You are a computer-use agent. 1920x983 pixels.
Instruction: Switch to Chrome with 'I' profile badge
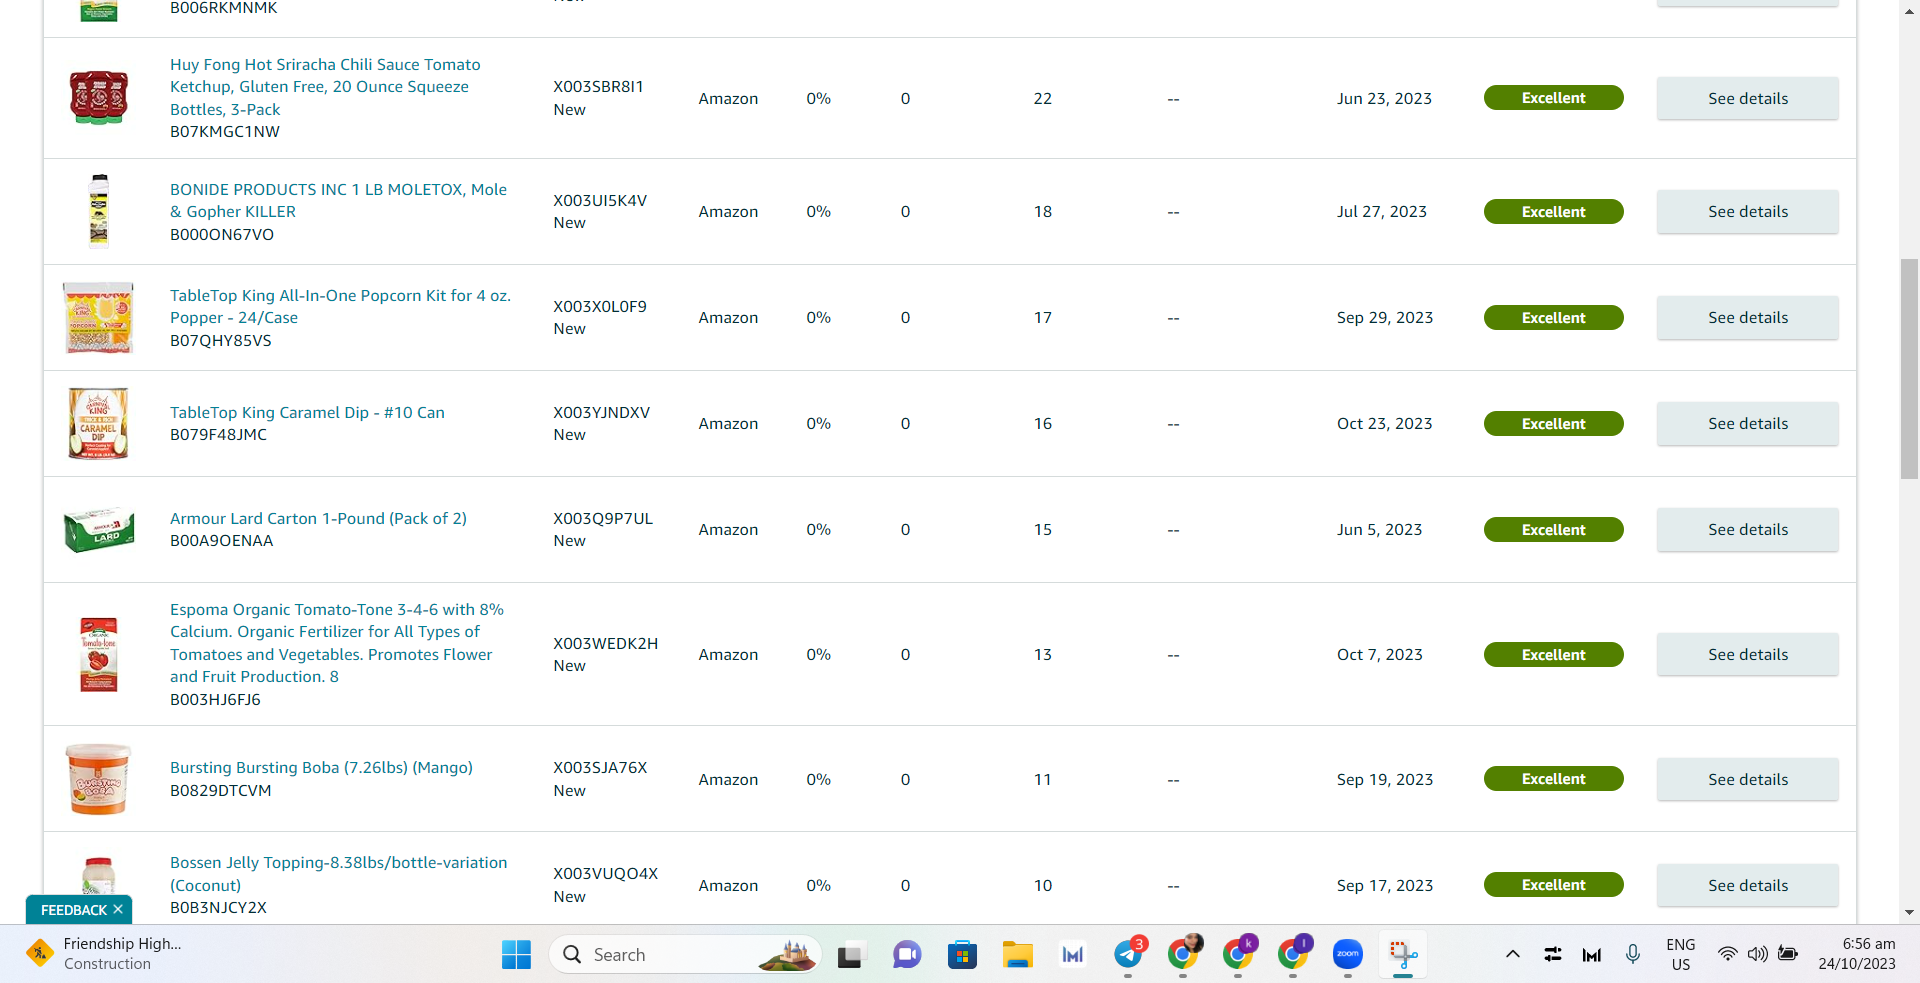(1293, 955)
